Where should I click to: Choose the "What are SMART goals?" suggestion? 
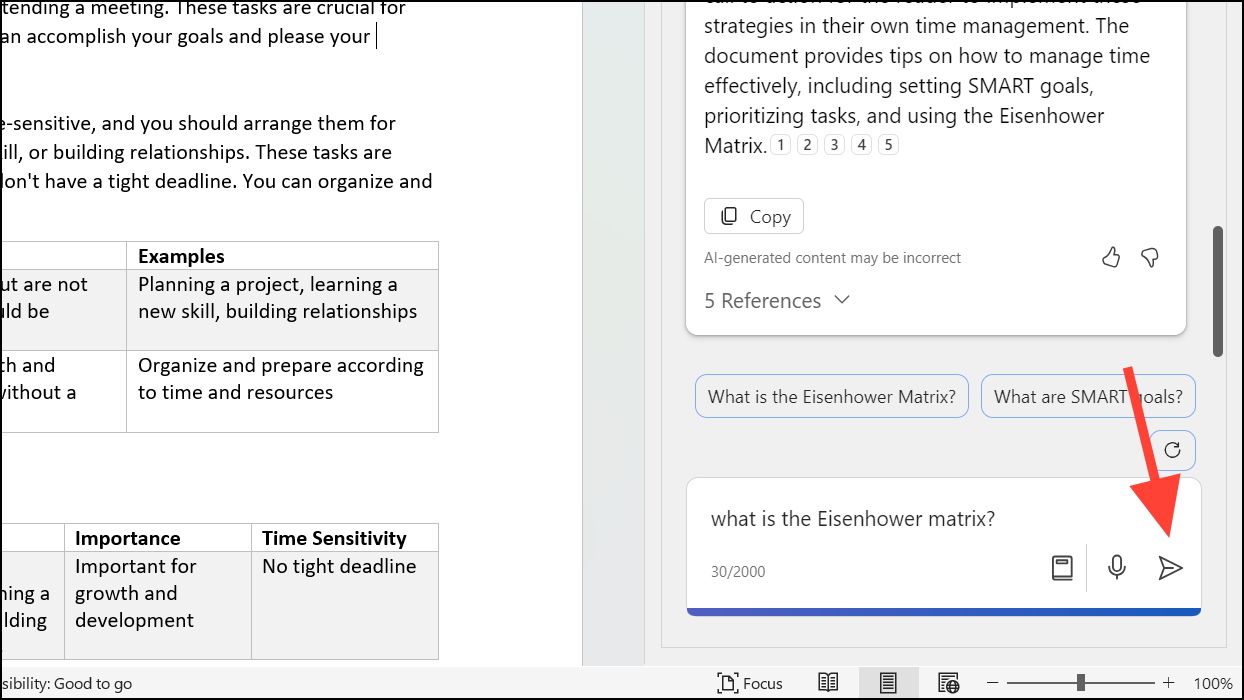pyautogui.click(x=1088, y=396)
